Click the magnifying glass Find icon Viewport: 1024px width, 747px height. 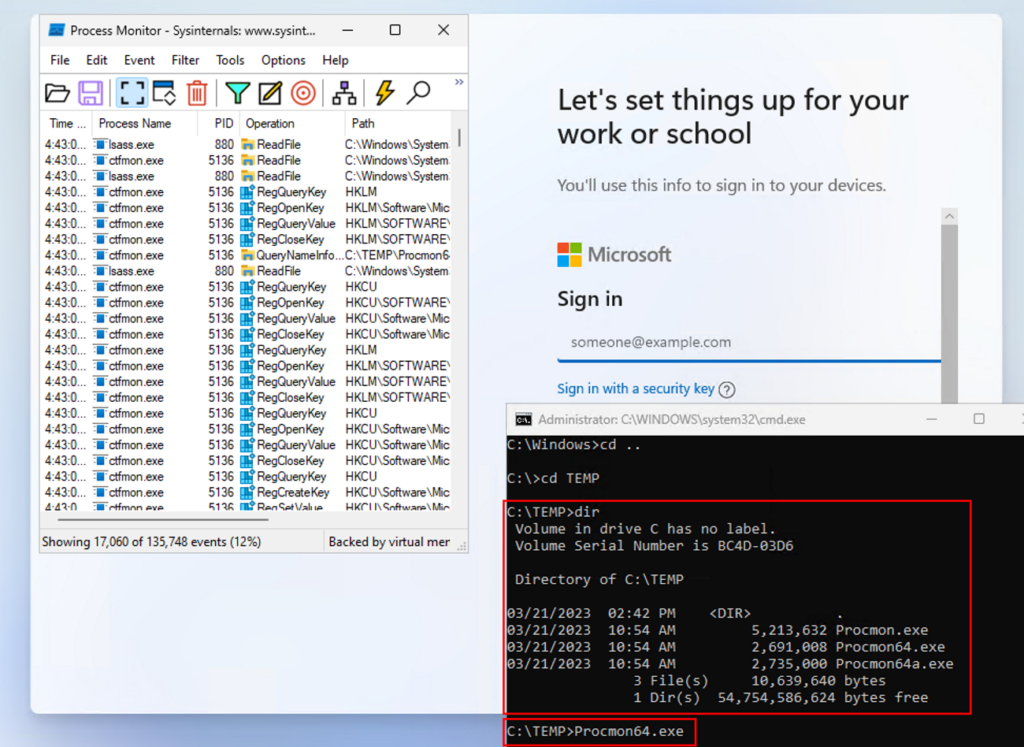pyautogui.click(x=418, y=94)
